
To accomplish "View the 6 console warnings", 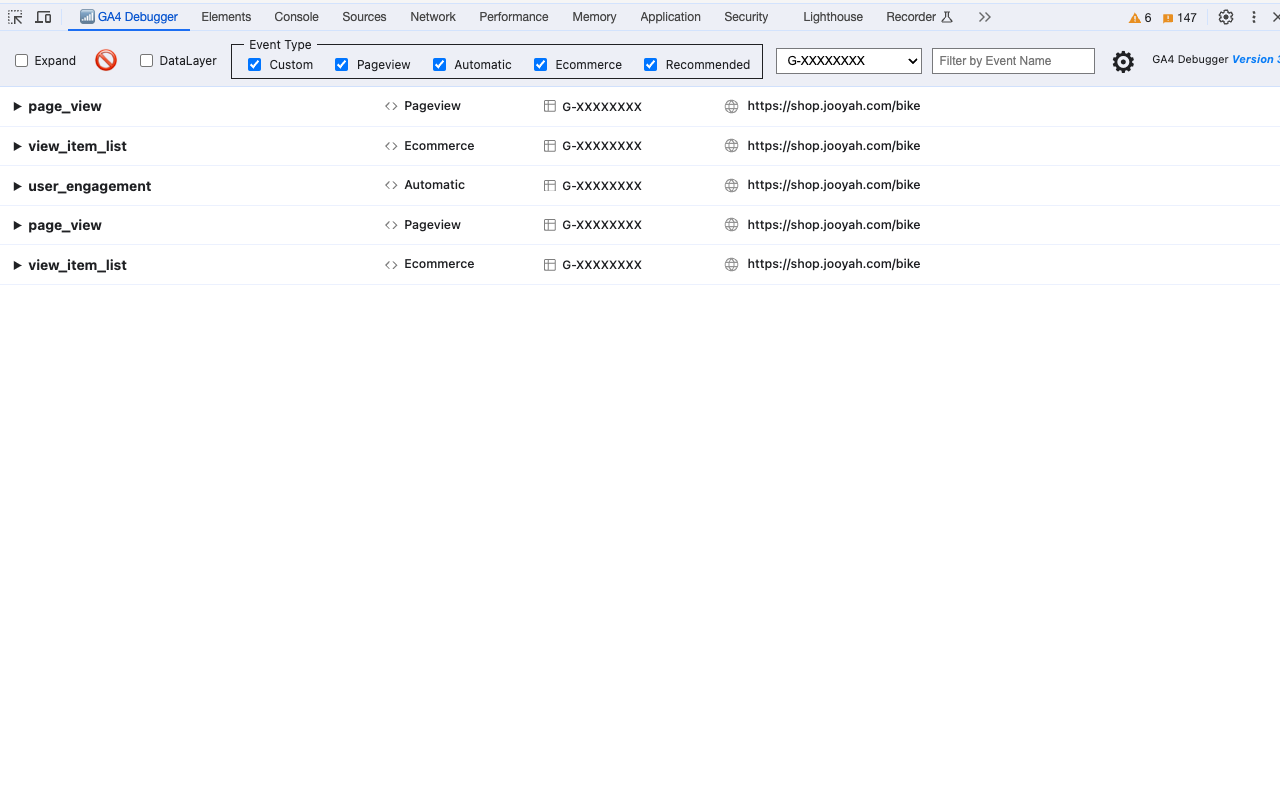I will point(1138,17).
